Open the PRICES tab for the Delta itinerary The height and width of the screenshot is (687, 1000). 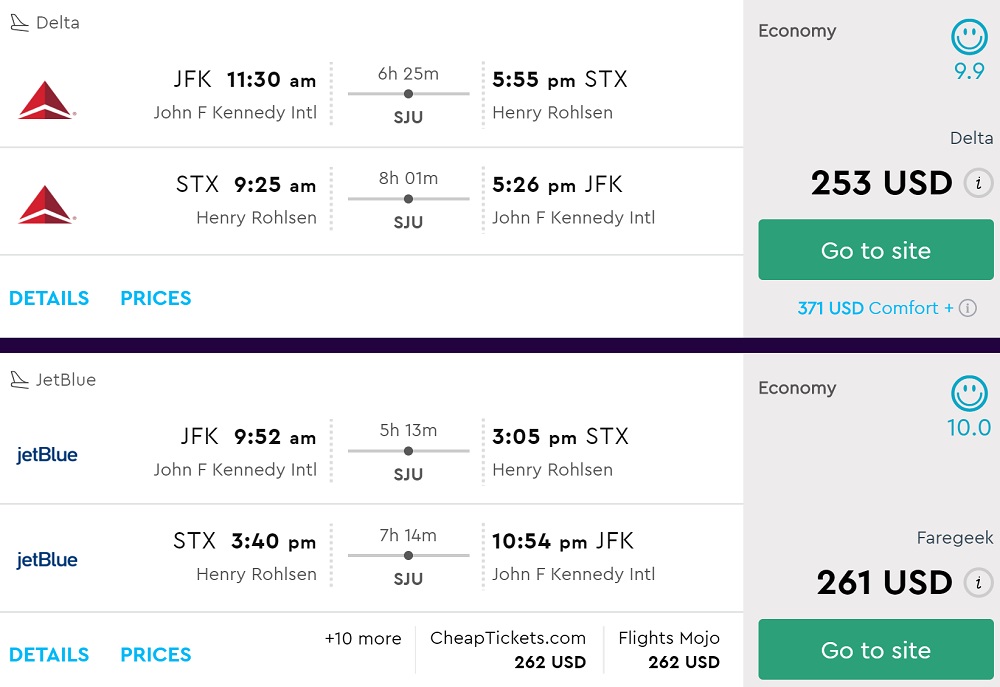coord(155,298)
